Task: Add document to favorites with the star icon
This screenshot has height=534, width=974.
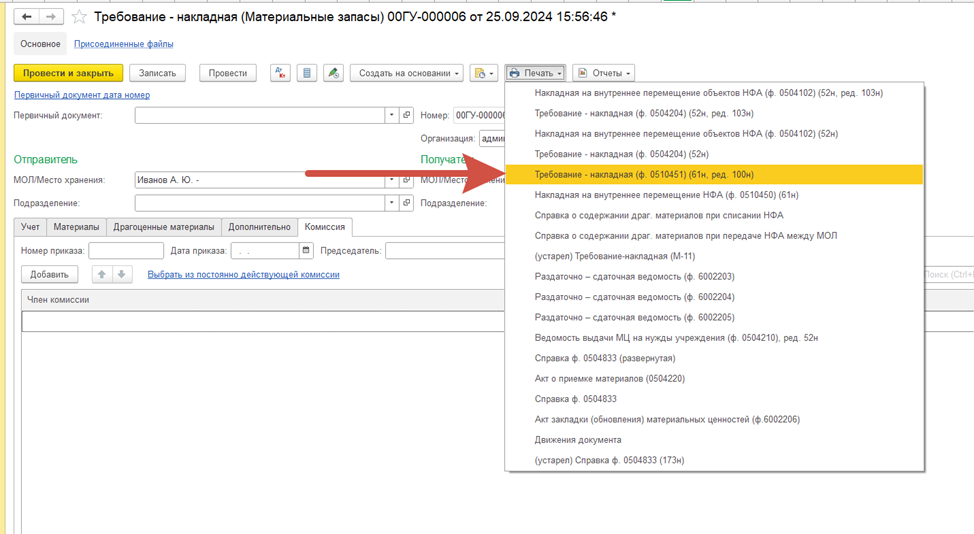Action: point(79,17)
